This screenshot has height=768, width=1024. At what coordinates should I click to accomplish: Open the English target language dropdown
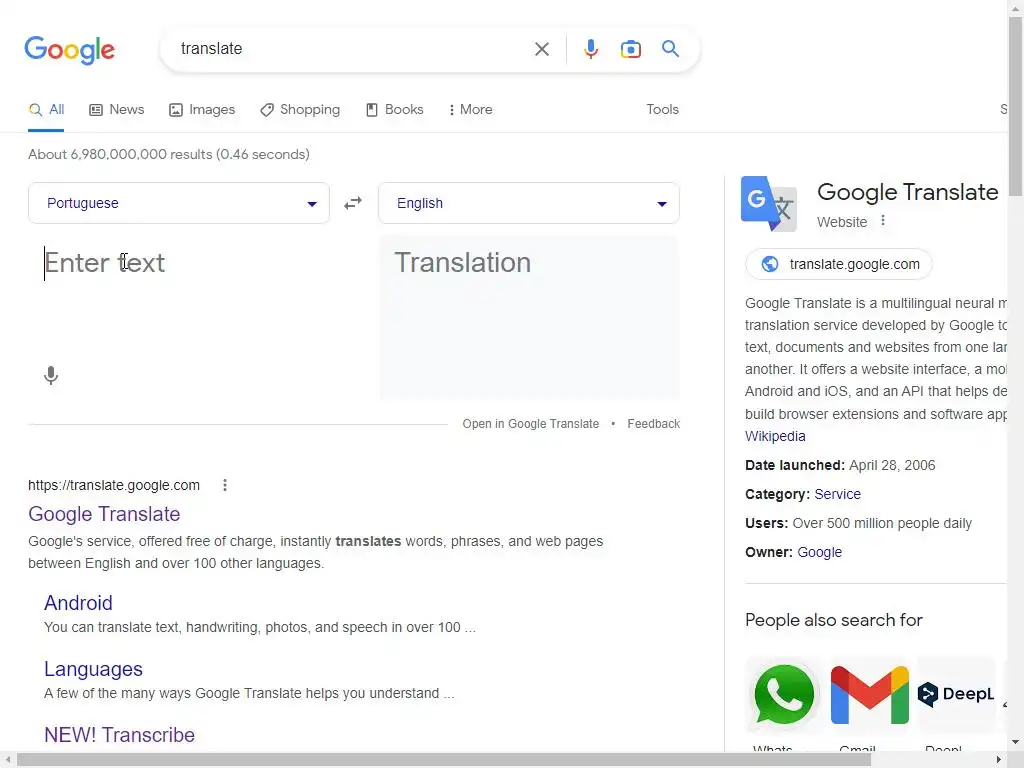pos(529,203)
